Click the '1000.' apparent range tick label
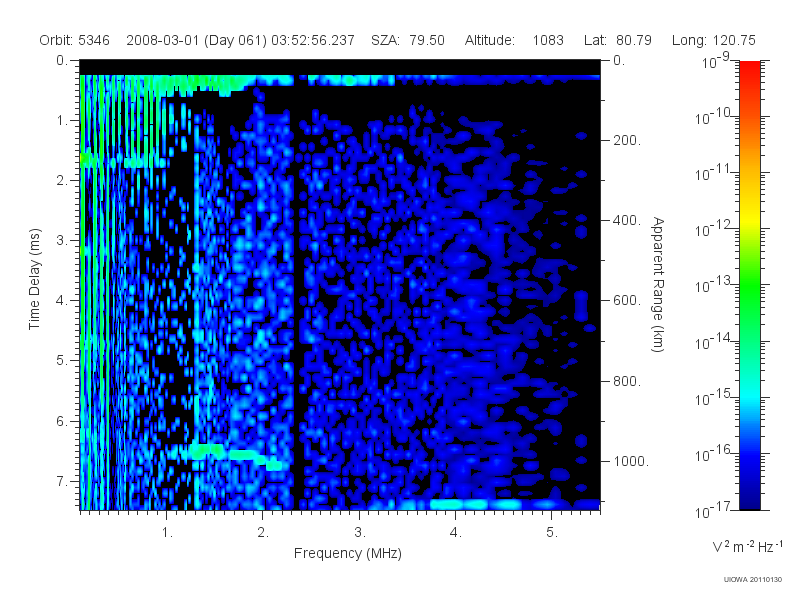800x600 pixels. tap(631, 461)
